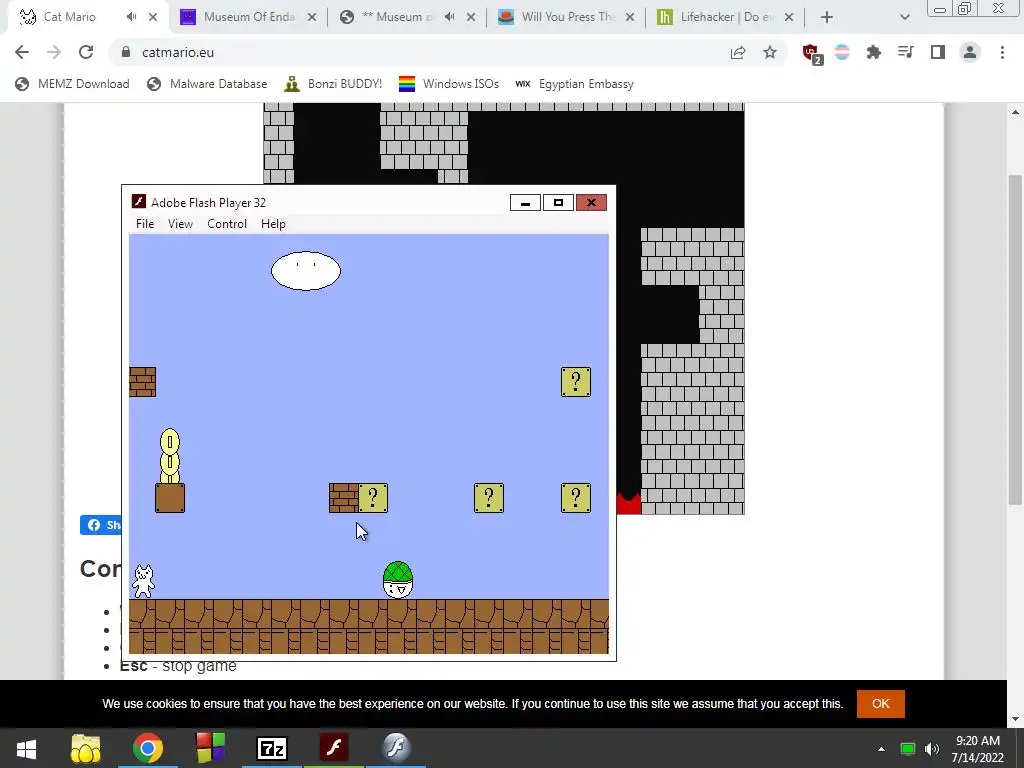Click the Adobe Flash Player title icon
Screen dimensions: 1024x768
tap(138, 202)
